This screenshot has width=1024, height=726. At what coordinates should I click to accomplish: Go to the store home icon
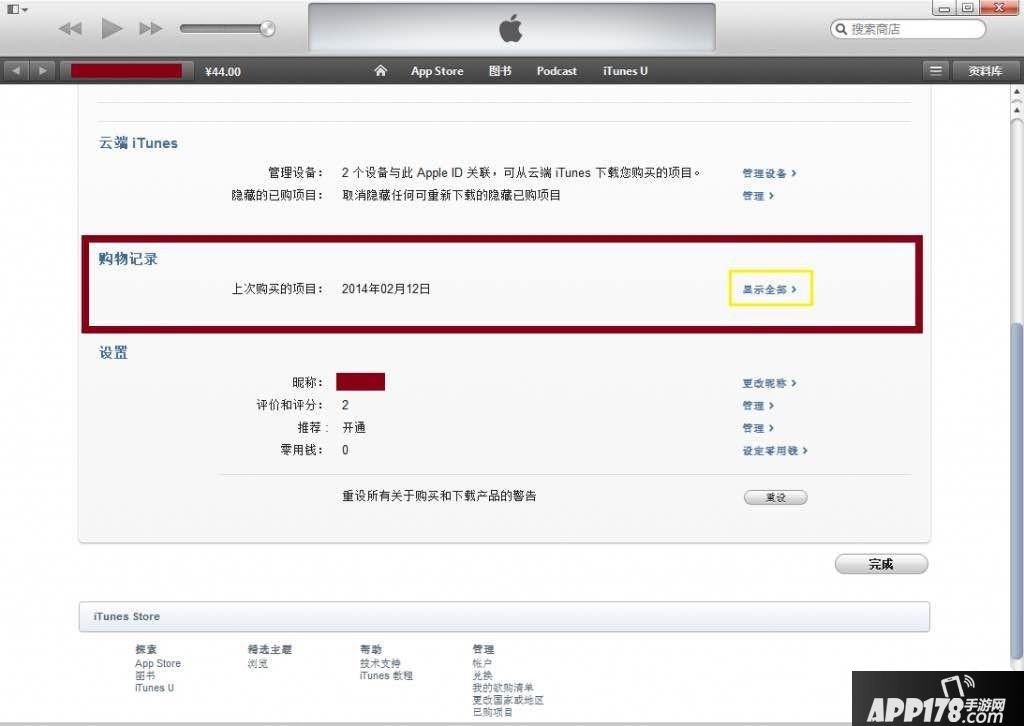pos(380,71)
